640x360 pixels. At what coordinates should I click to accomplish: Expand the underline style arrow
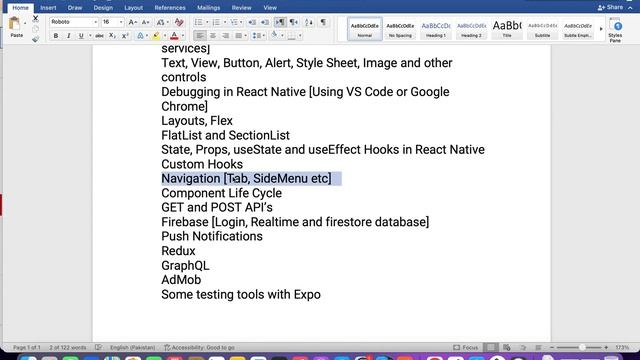[90, 36]
